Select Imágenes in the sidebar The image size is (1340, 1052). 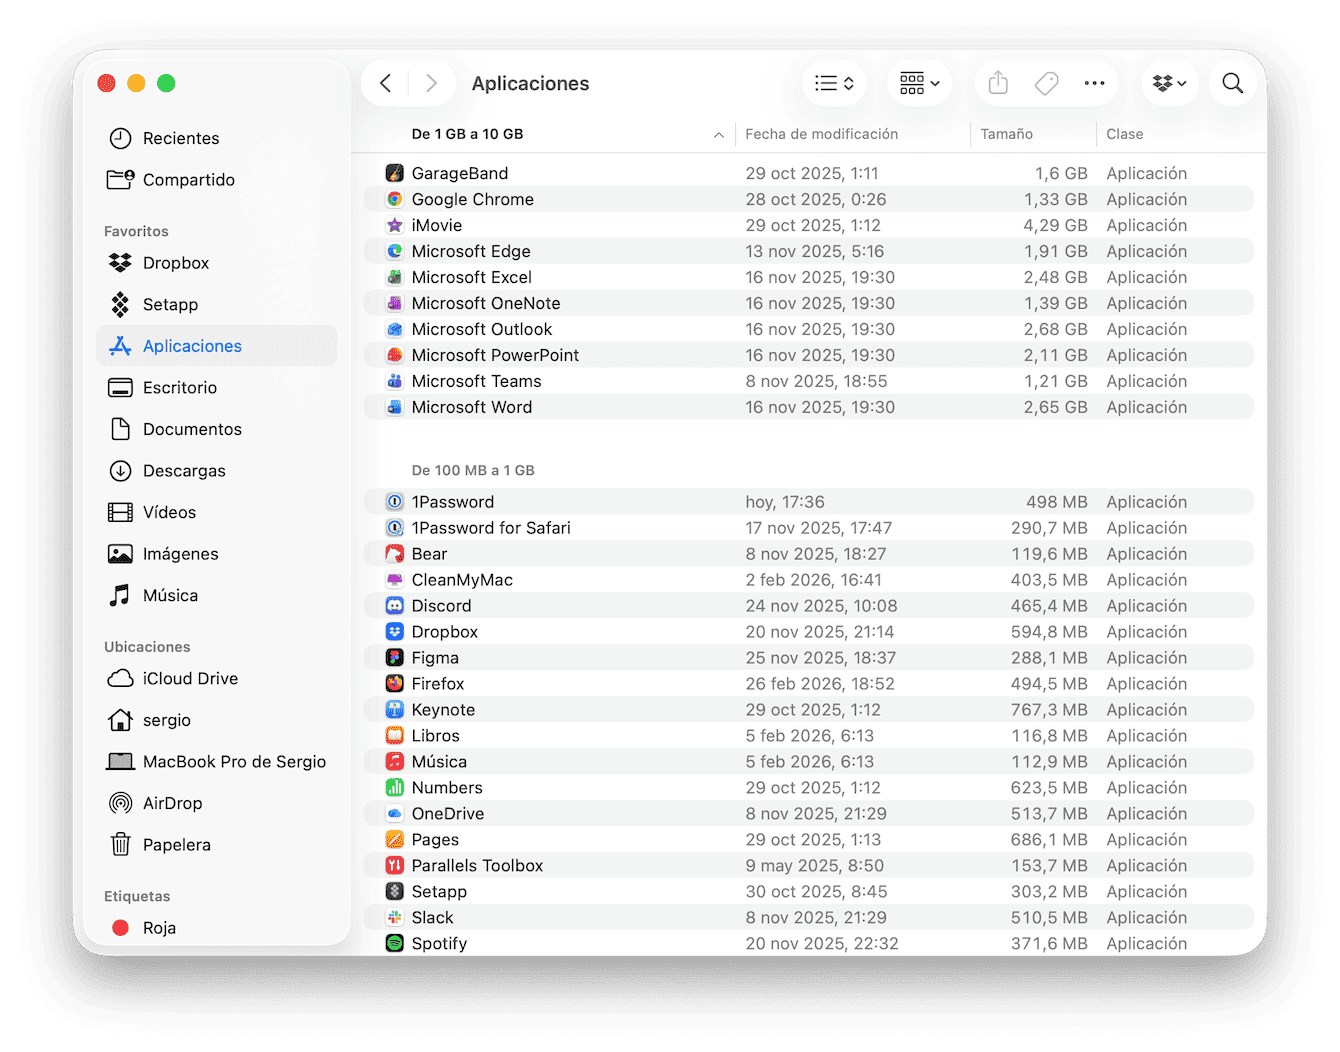click(216, 554)
